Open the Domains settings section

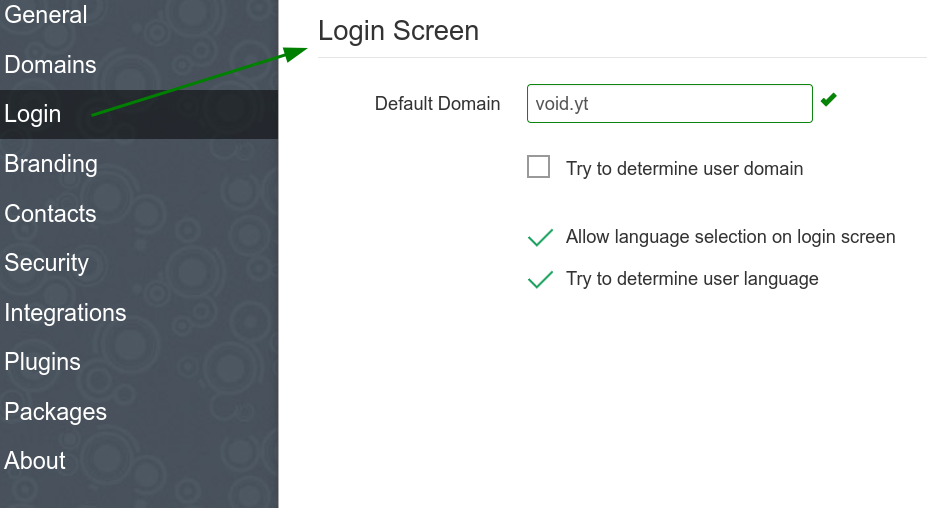[50, 64]
